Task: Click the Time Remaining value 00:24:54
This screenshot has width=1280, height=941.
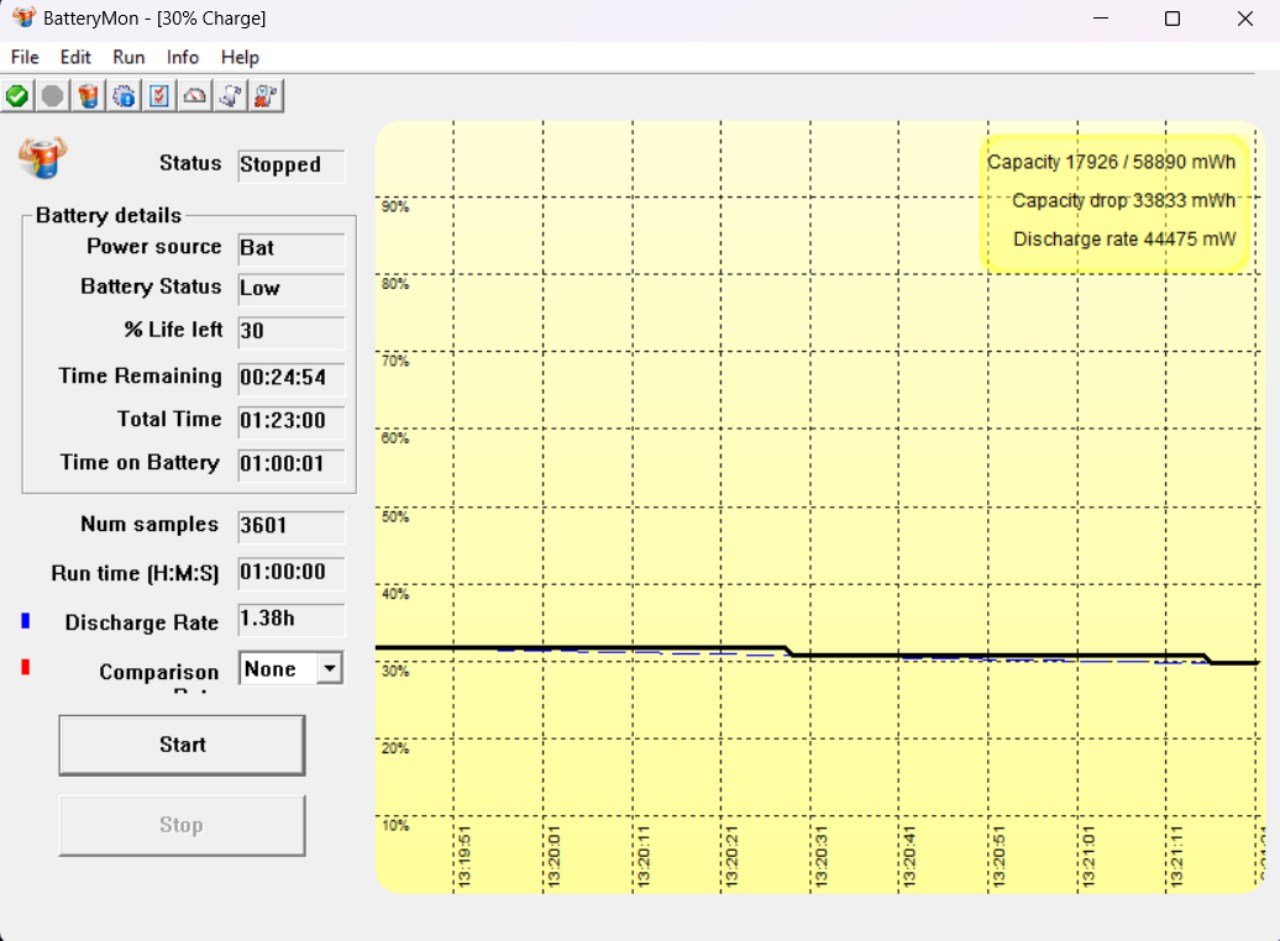Action: pos(291,378)
